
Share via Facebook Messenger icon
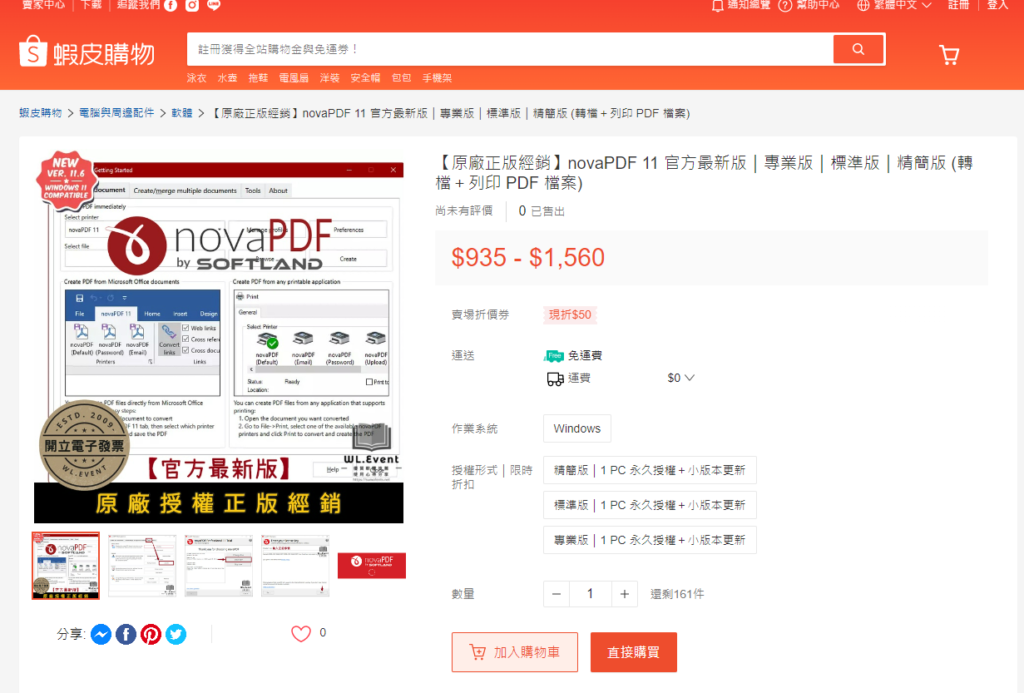[x=101, y=634]
